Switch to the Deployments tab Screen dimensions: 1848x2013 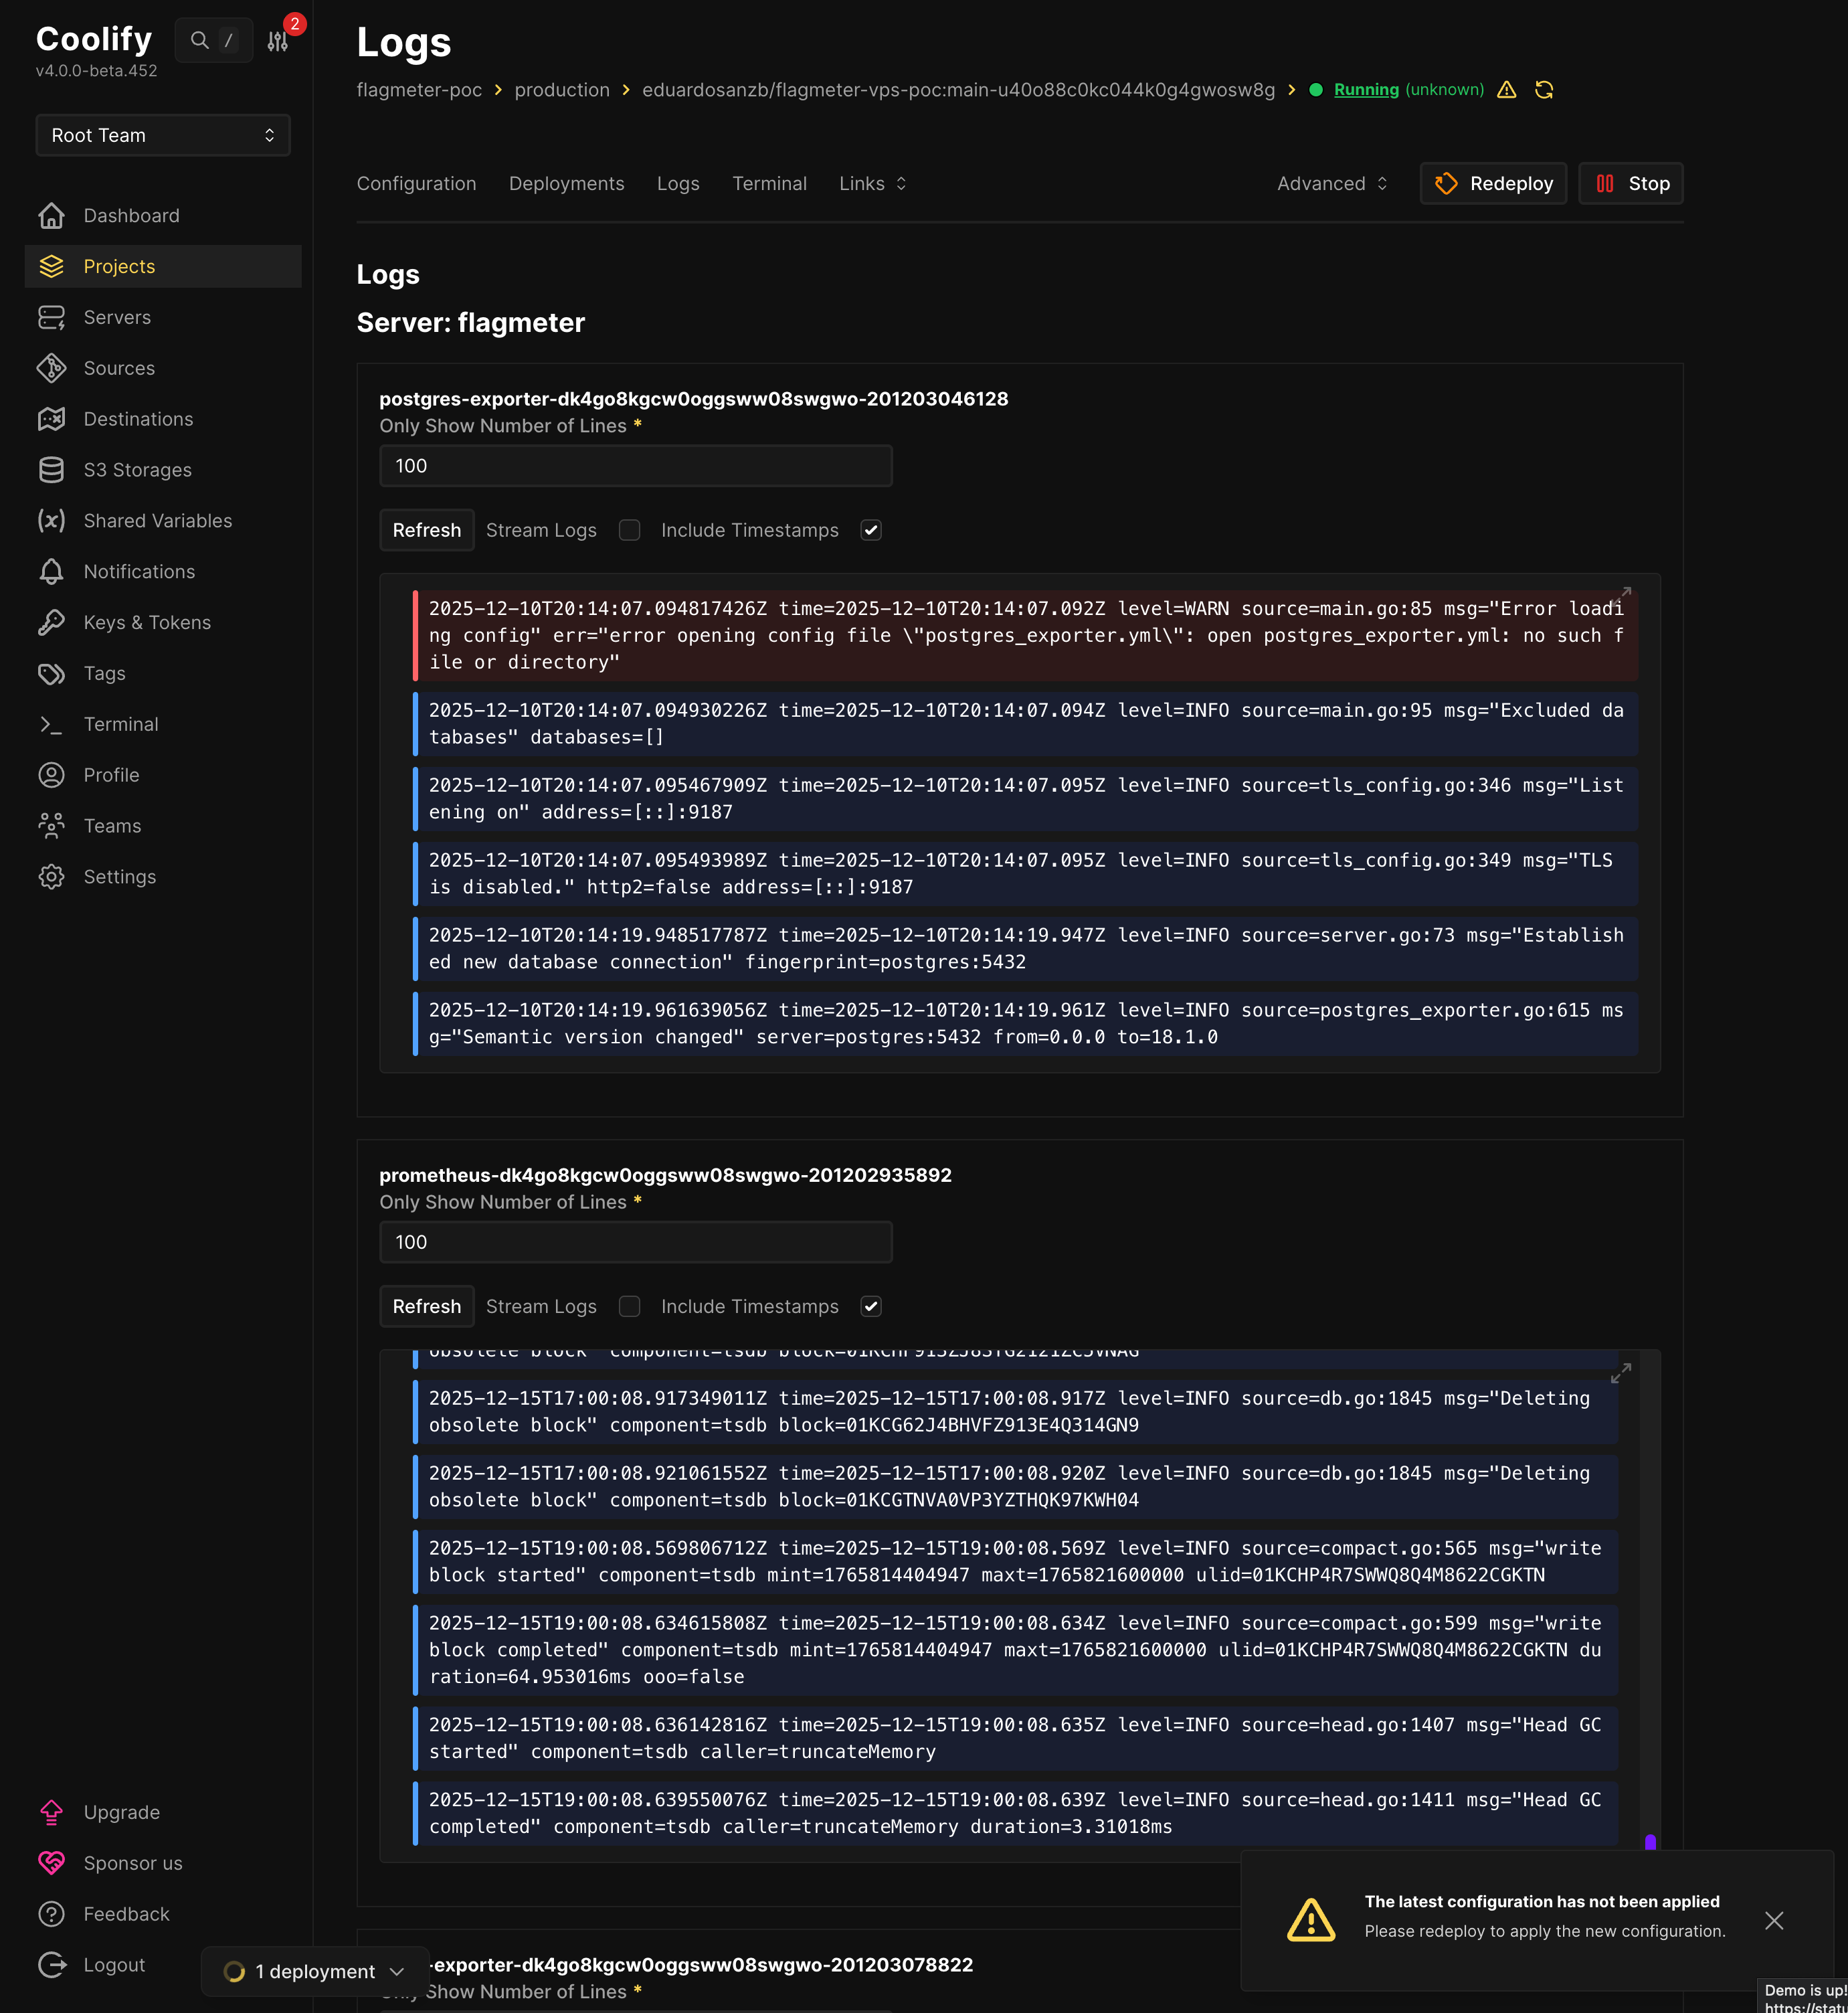[x=566, y=183]
